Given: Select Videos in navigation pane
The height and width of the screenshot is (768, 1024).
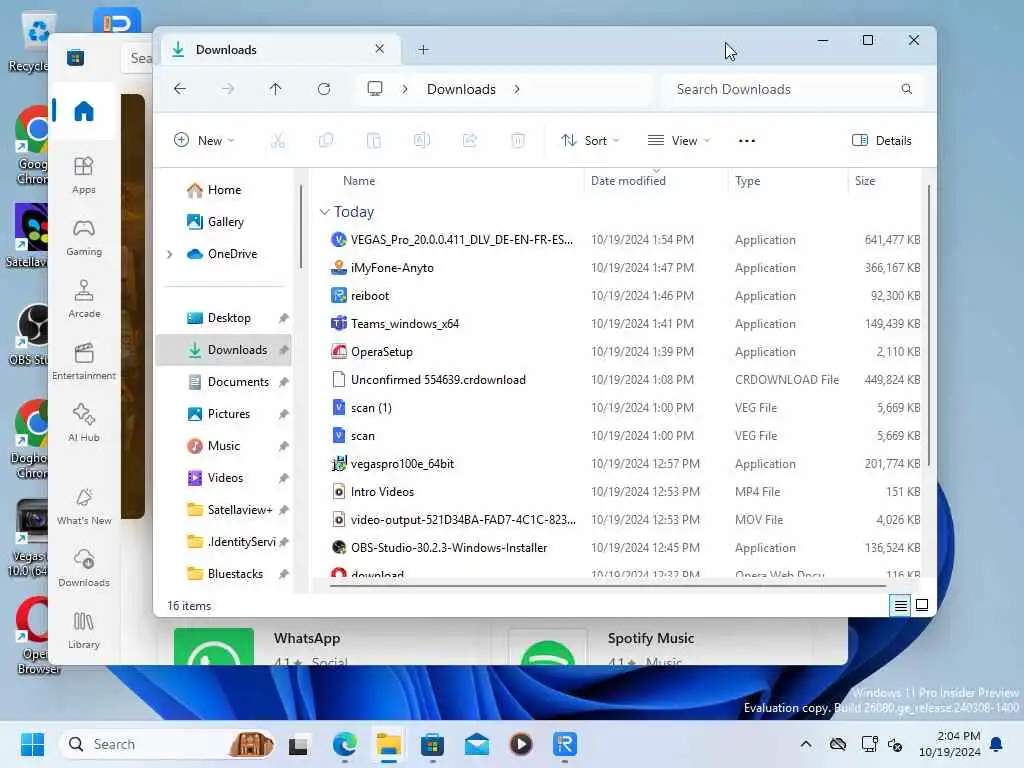Looking at the screenshot, I should pyautogui.click(x=224, y=478).
